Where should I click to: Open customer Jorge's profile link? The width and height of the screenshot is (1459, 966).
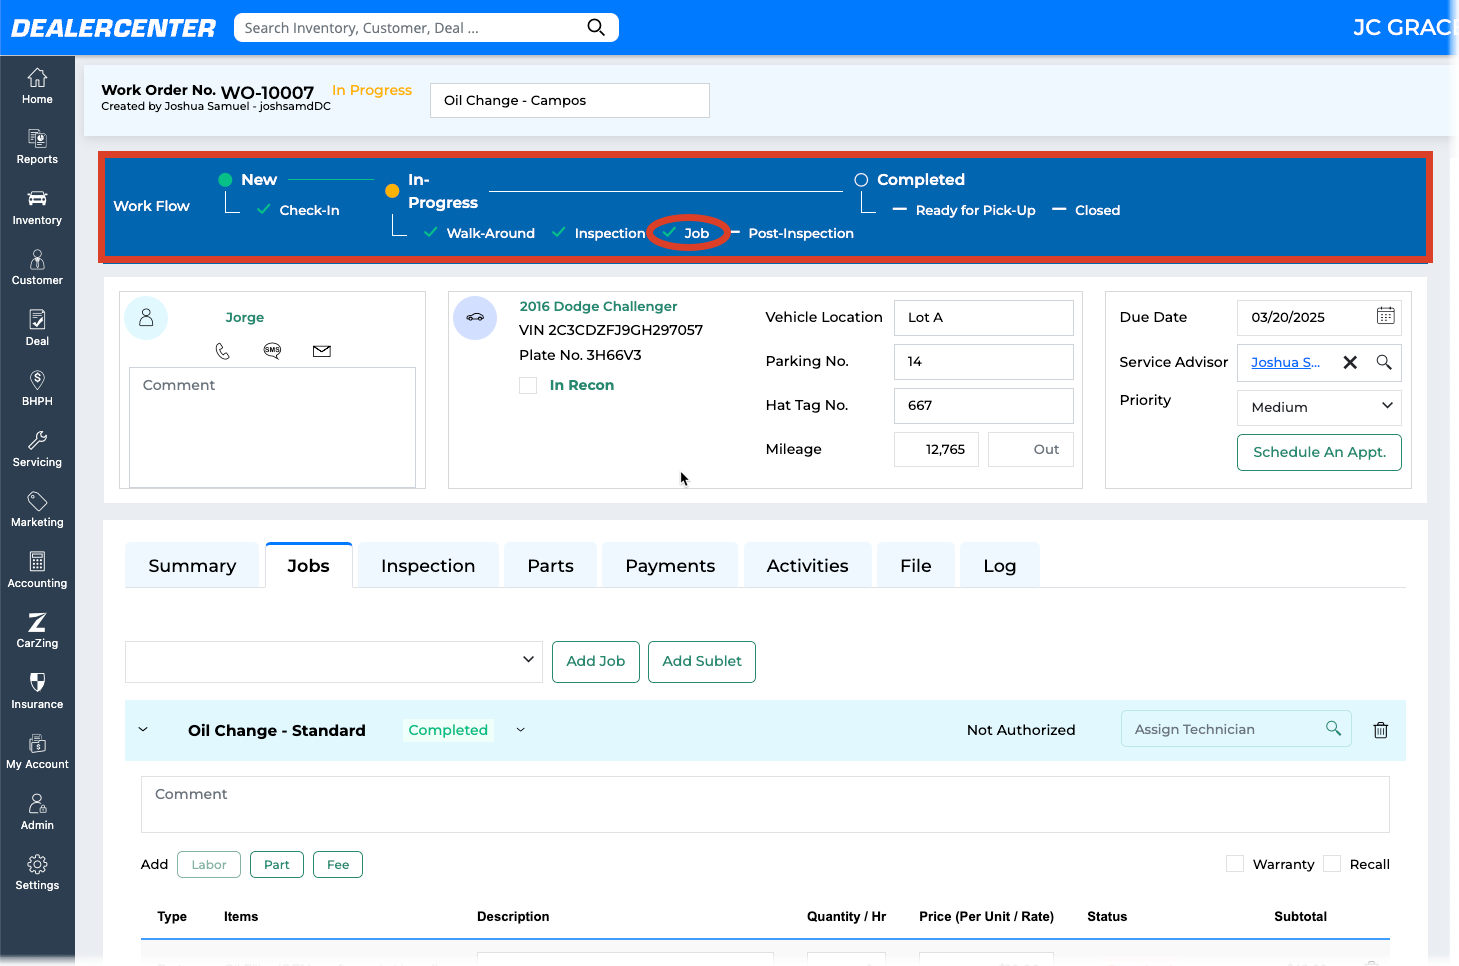tap(244, 317)
